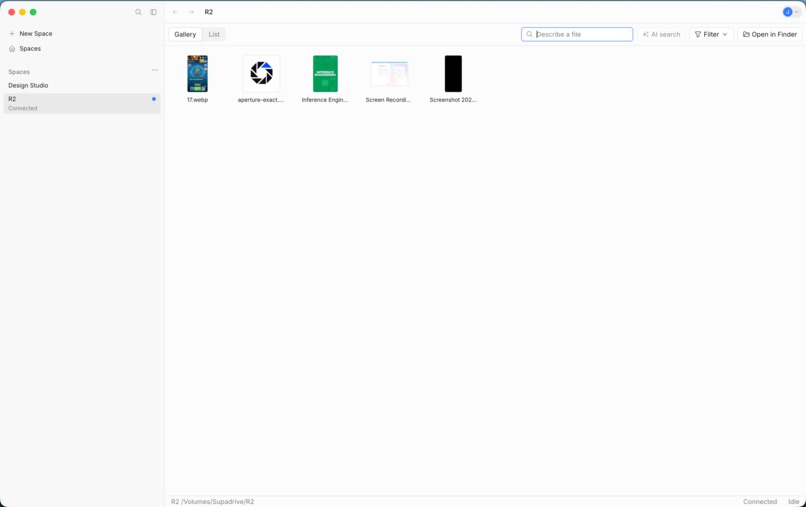Click the Inference Engin... file name label
The height and width of the screenshot is (507, 806).
[x=325, y=100]
